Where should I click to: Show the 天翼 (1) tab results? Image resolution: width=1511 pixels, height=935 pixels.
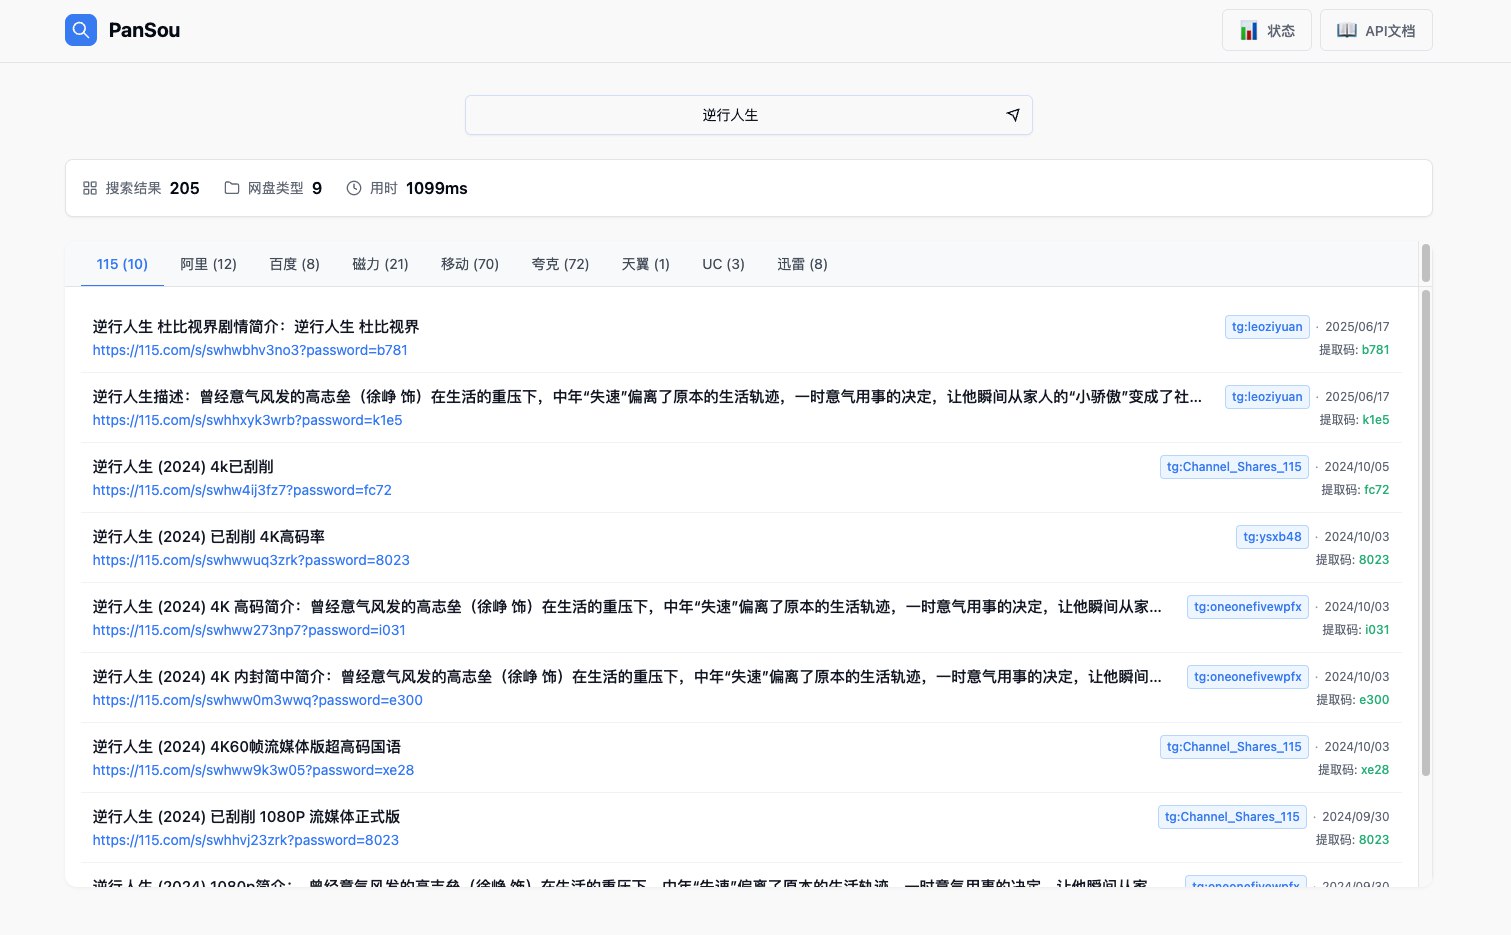(645, 264)
